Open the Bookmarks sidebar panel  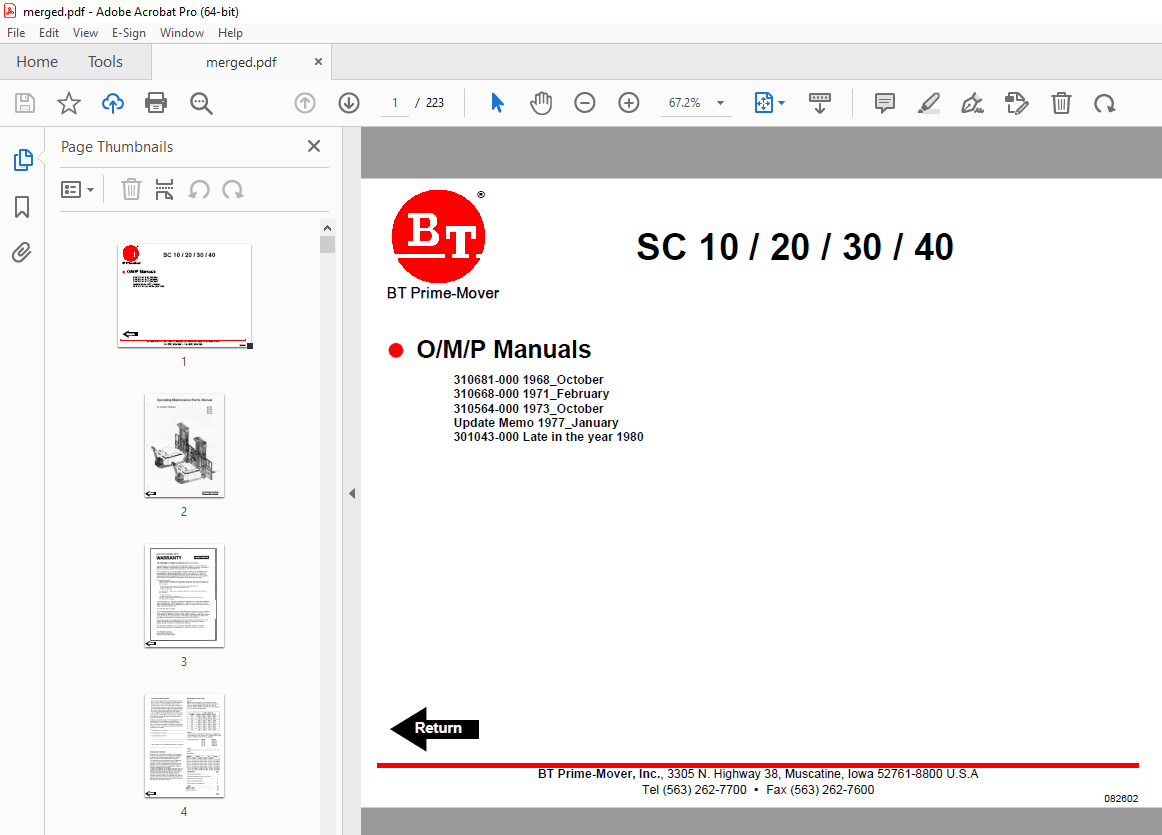click(x=22, y=207)
